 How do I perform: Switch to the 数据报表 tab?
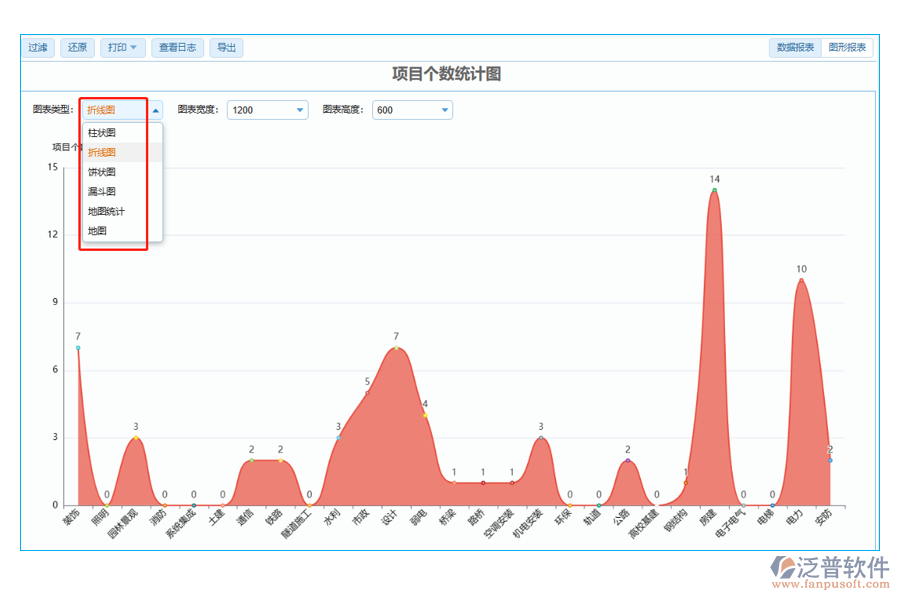[795, 48]
